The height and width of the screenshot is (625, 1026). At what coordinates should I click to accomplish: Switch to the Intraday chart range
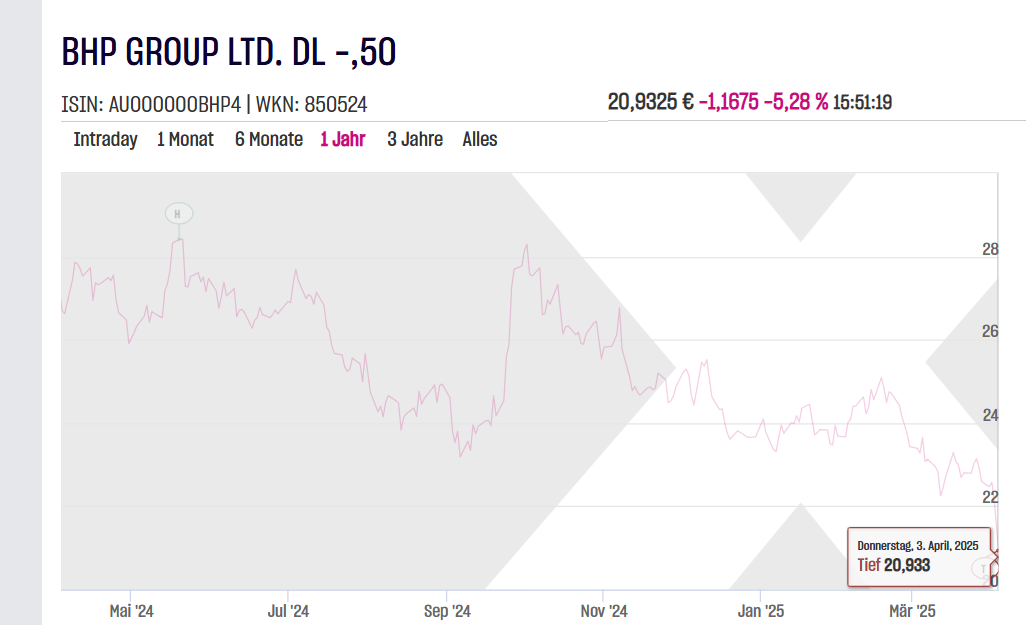105,140
